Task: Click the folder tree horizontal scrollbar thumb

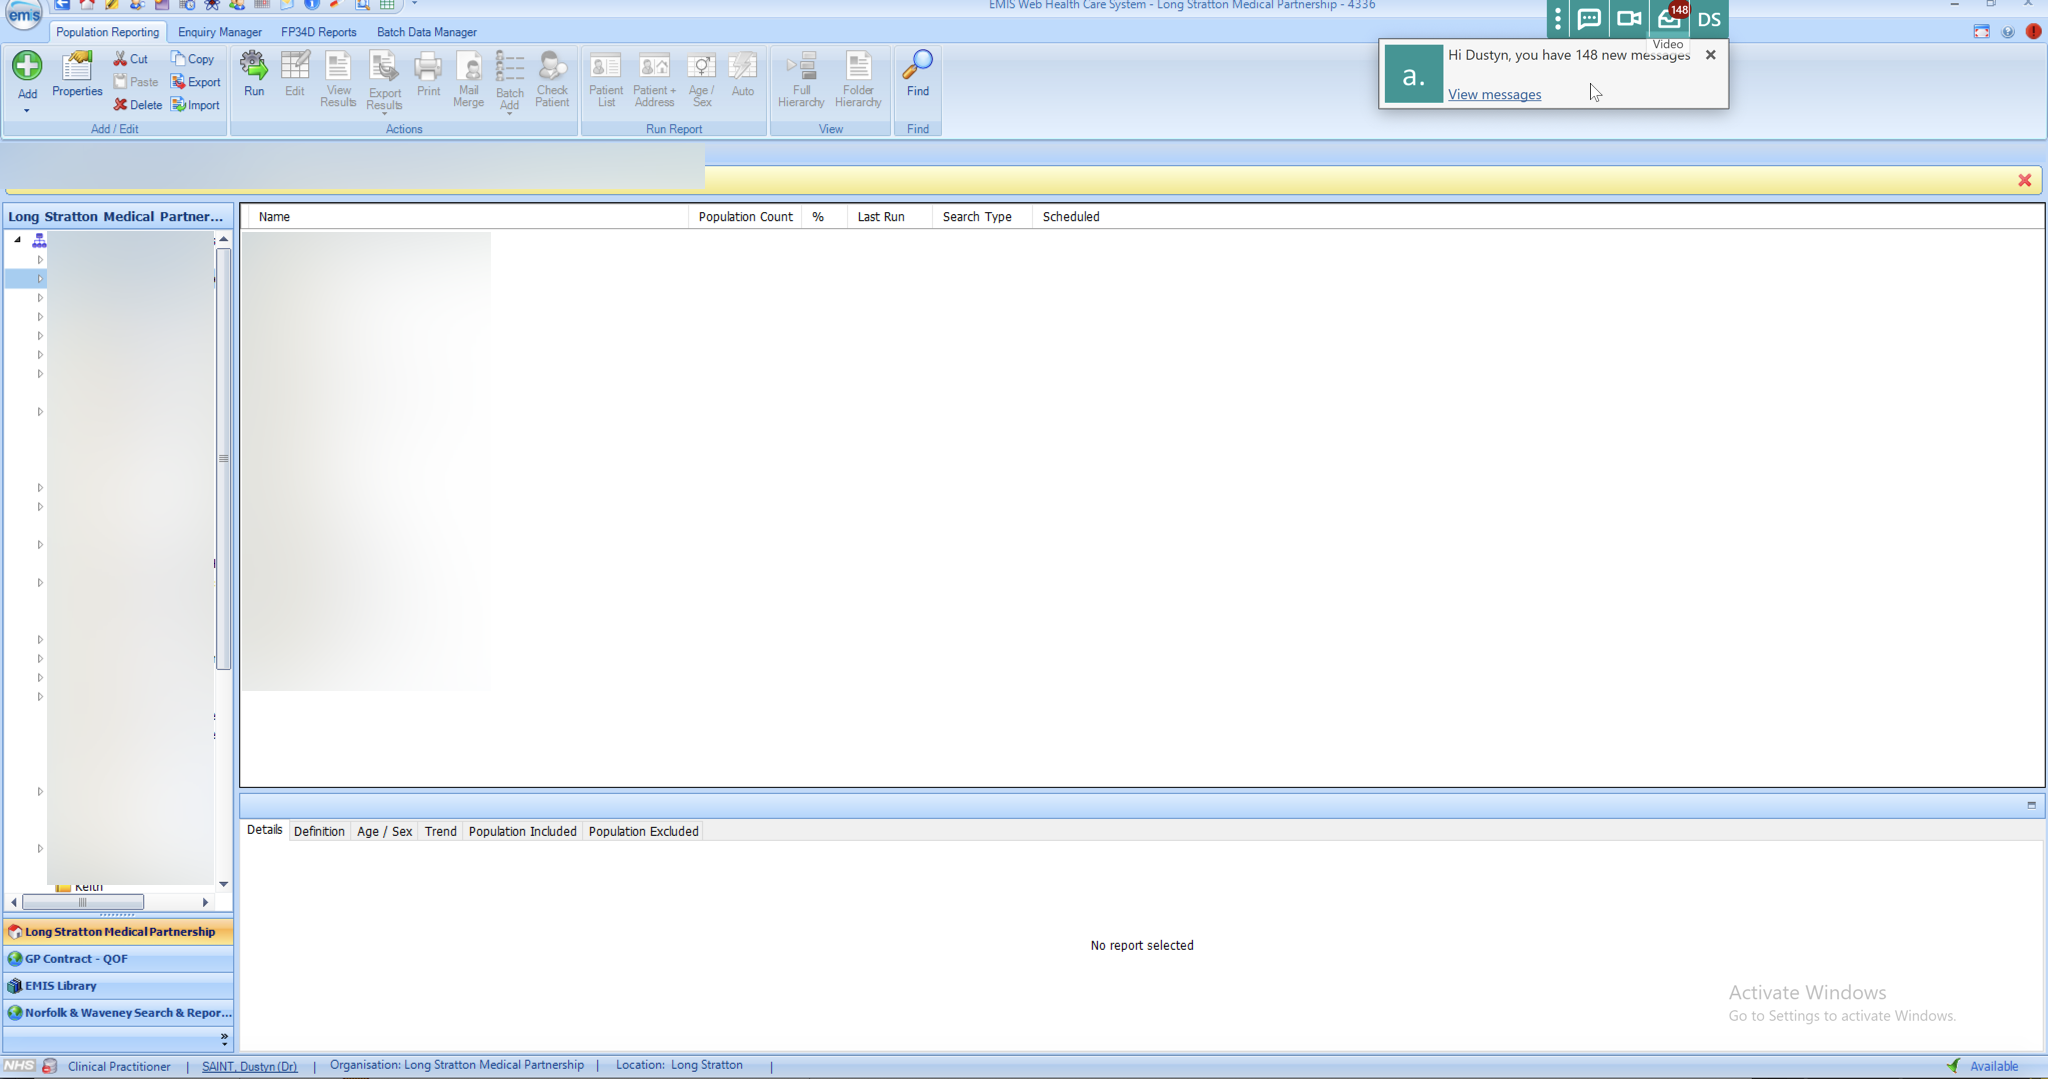Action: point(83,902)
